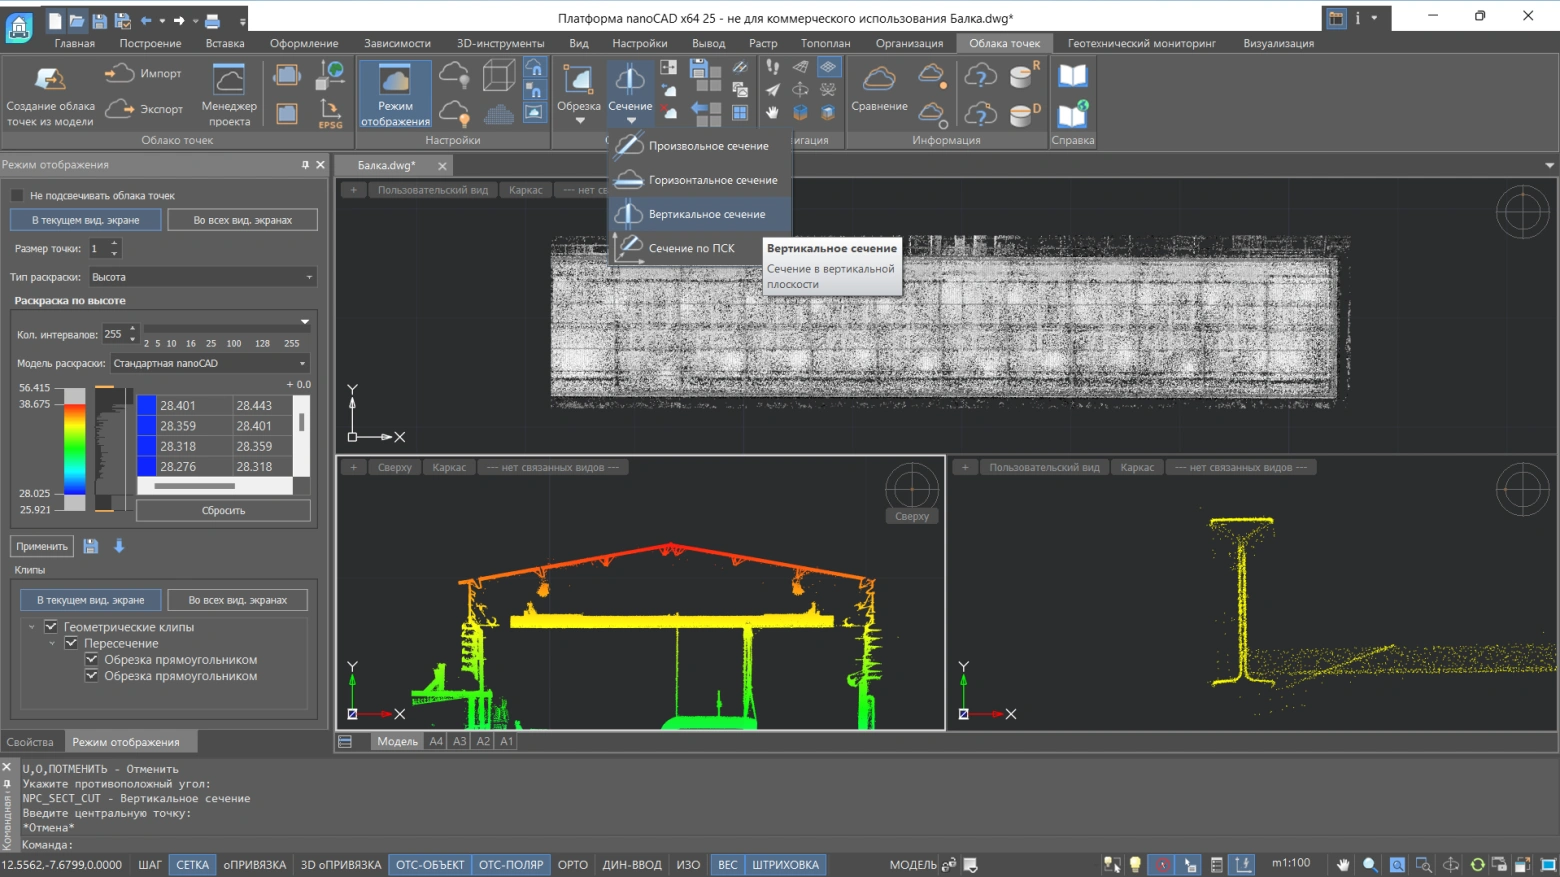
Task: Enable 'Не подсвечивать облака точек' checkbox
Action: (x=18, y=196)
